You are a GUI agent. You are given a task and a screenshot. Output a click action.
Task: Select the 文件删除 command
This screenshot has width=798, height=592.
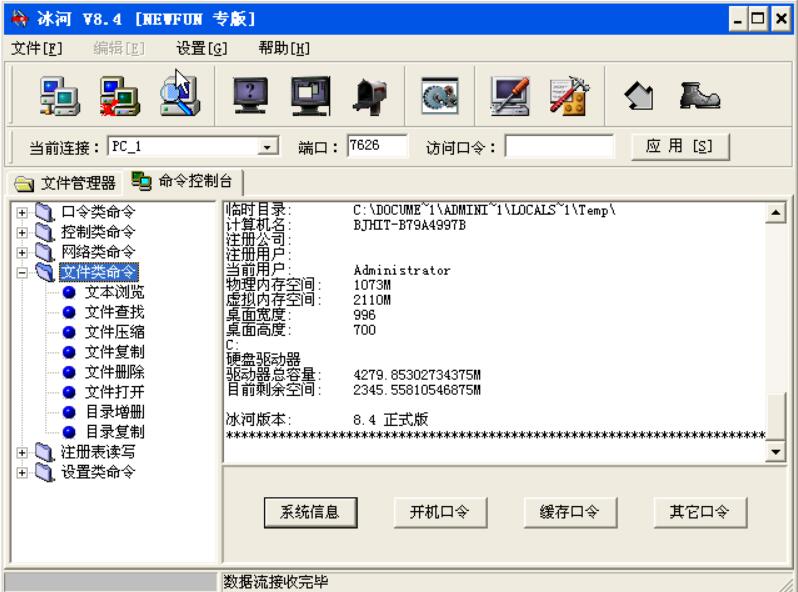point(115,372)
